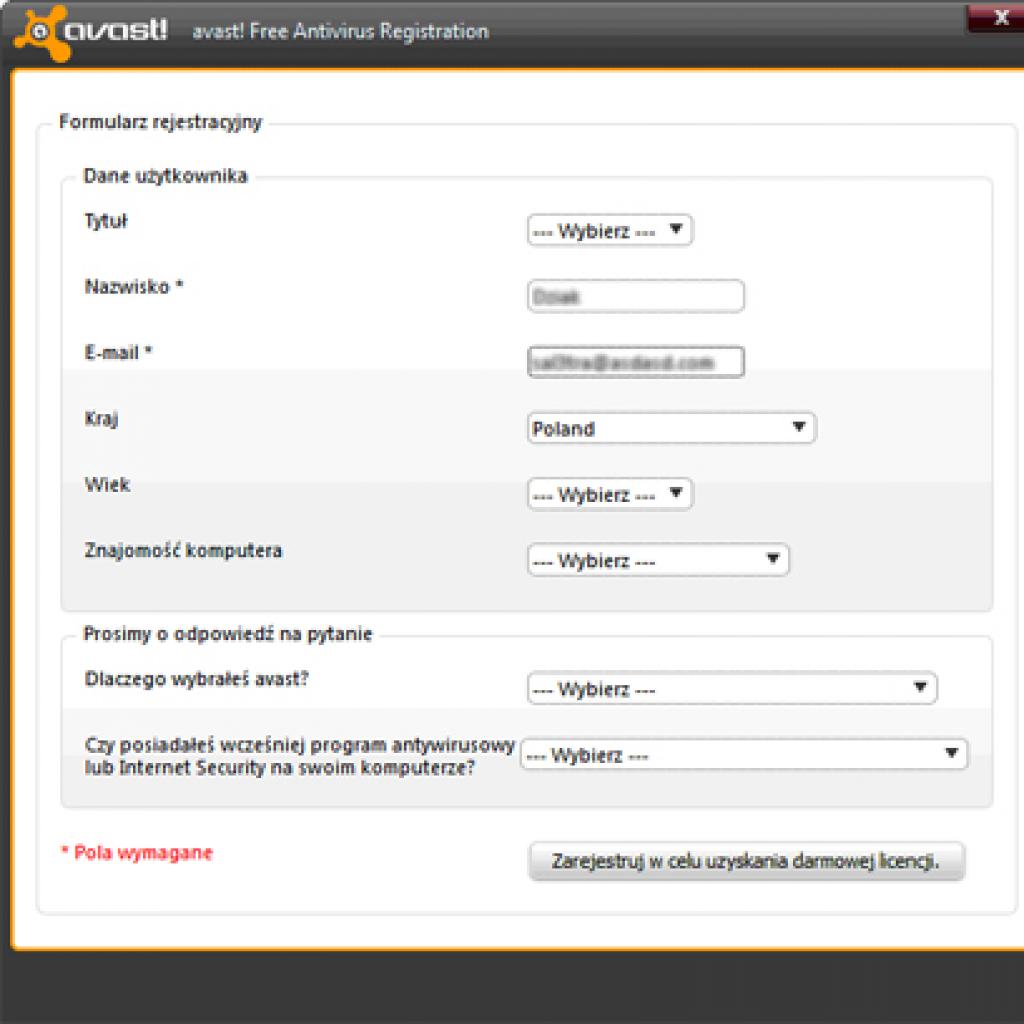Click the "Tytuł" field label
The width and height of the screenshot is (1024, 1024).
pyautogui.click(x=106, y=221)
